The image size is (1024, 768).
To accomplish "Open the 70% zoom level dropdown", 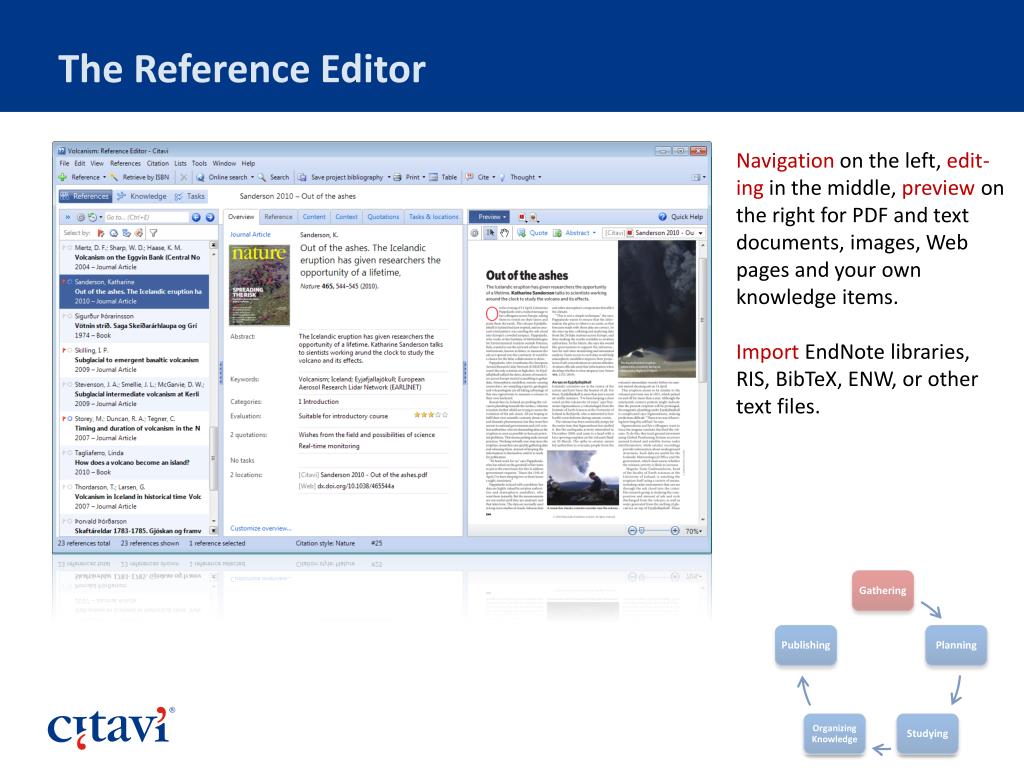I will (x=694, y=532).
